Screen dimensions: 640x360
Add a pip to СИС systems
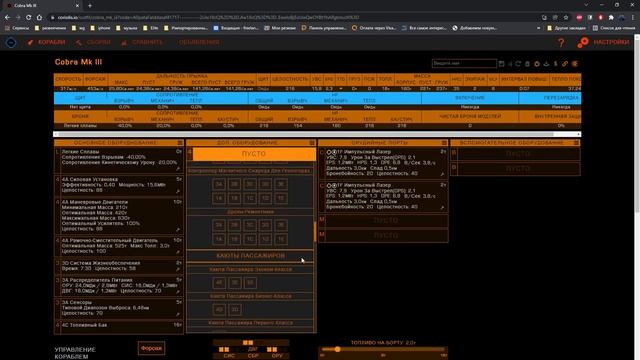pos(229,356)
